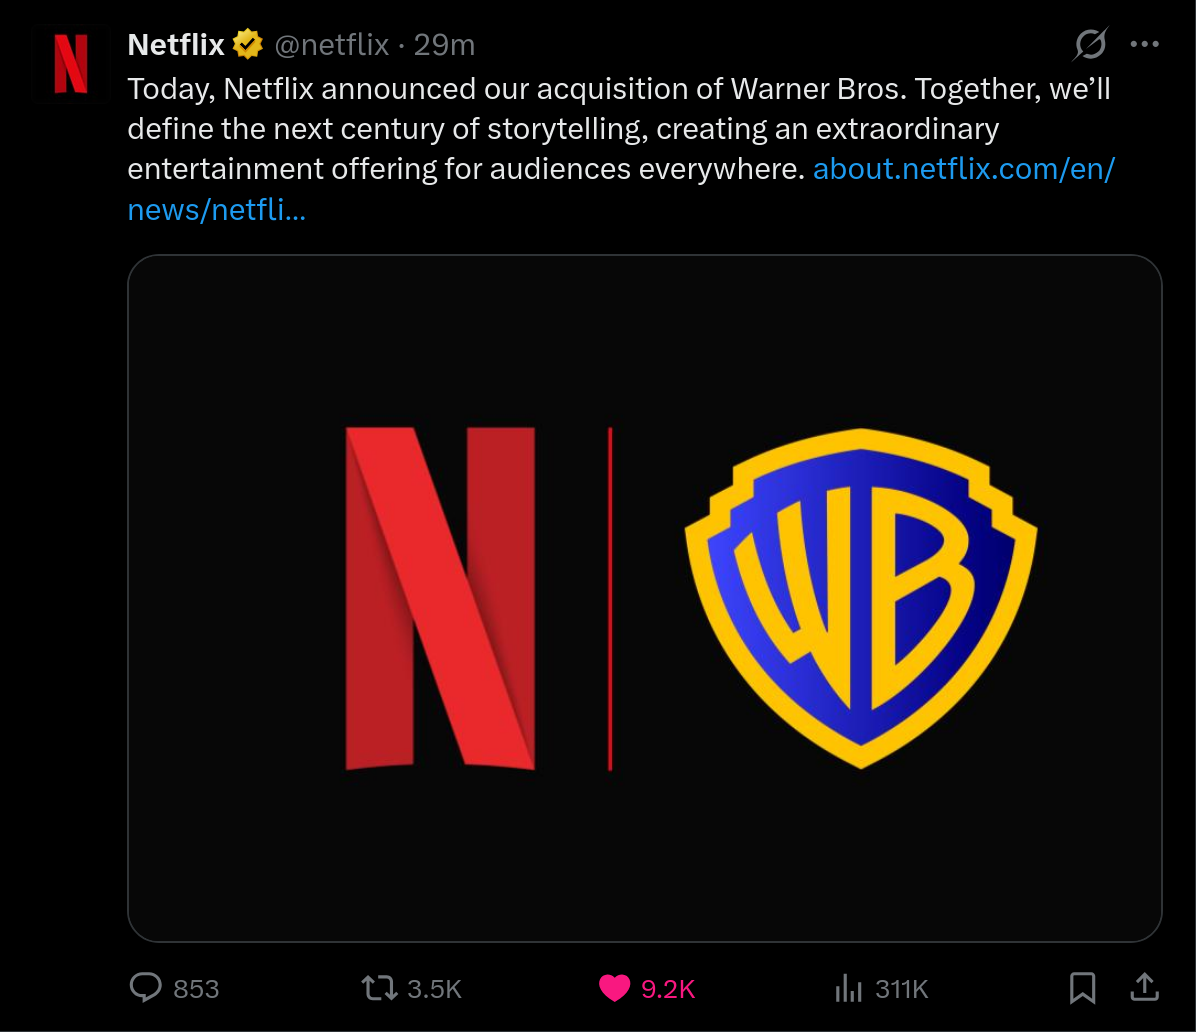
Task: Click the Warner Bros shield logo image
Action: click(x=861, y=597)
